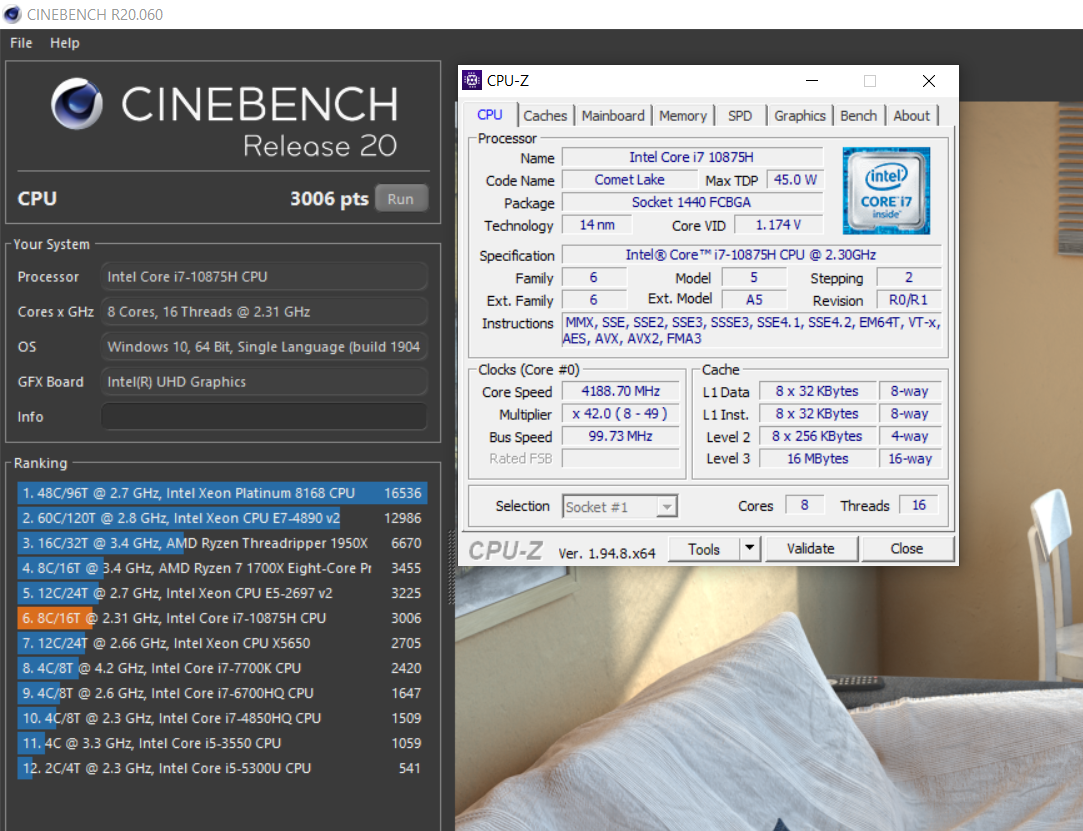Switch to the Caches tab in CPU-Z

click(545, 115)
